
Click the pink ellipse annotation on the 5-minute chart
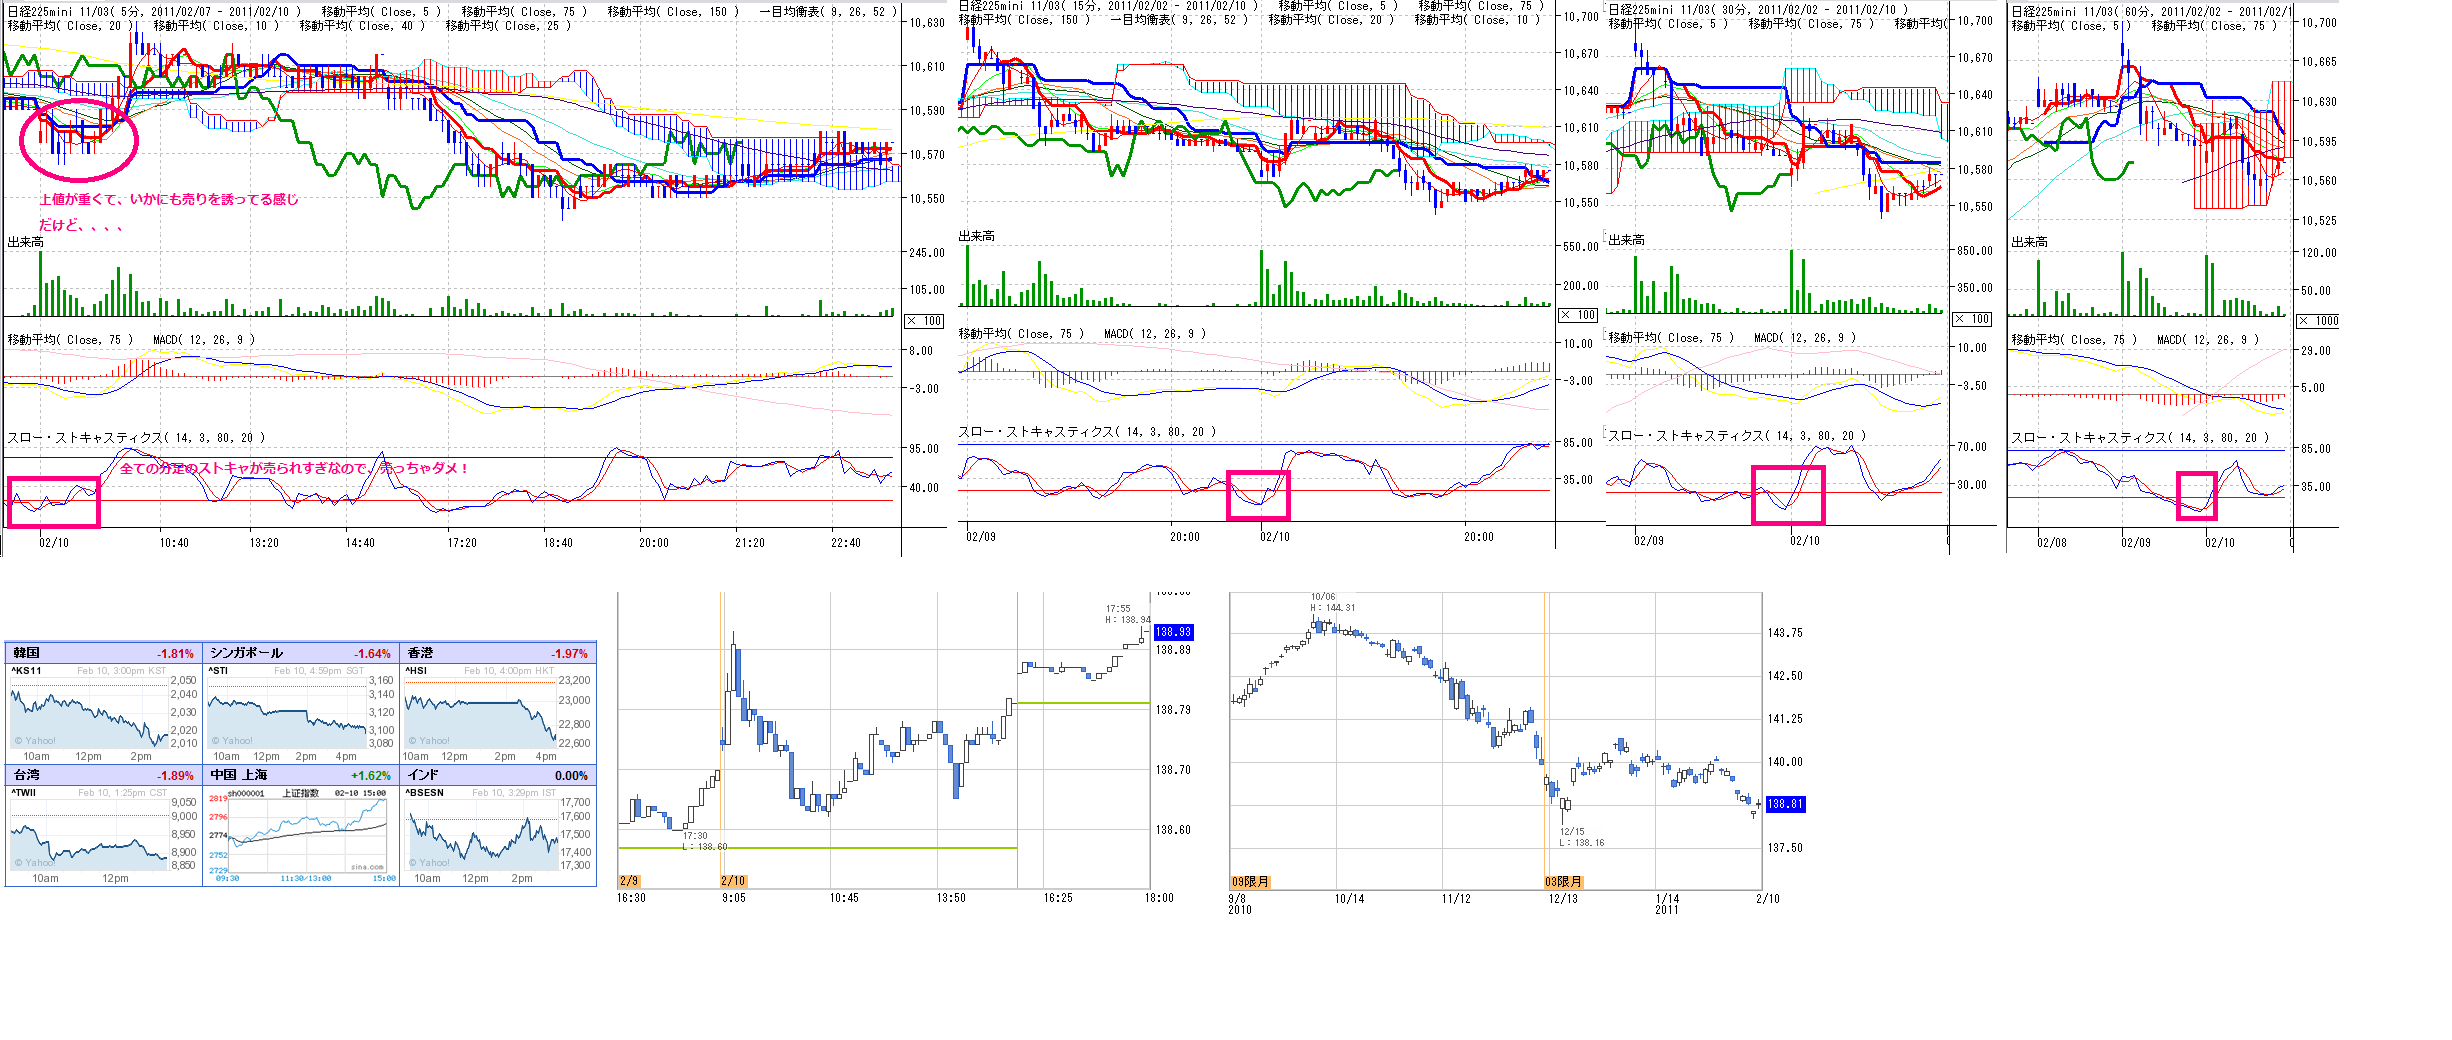78,140
